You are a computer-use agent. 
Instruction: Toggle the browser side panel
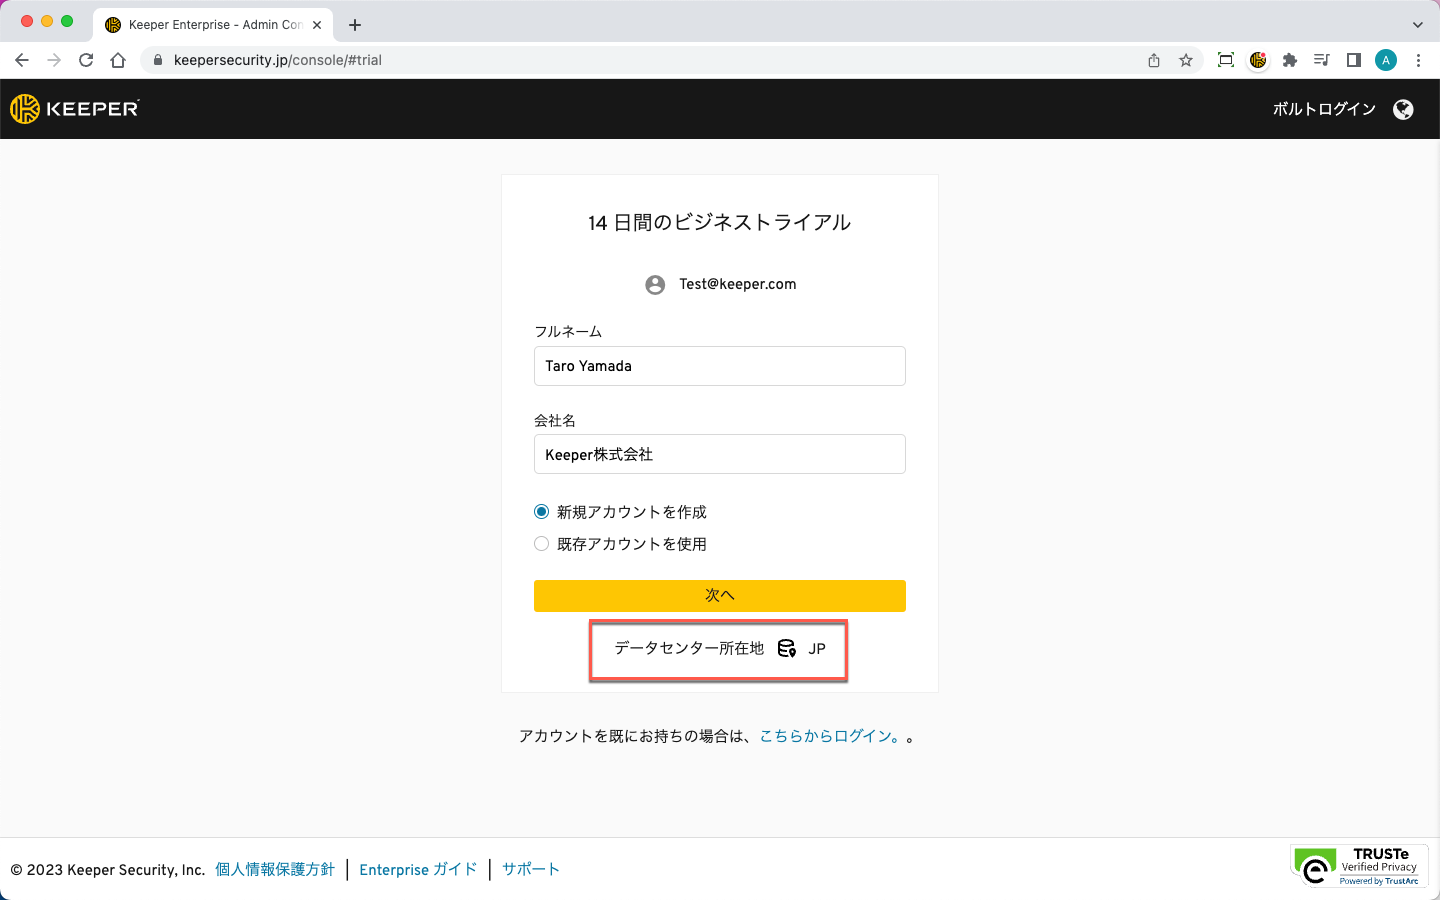(1354, 60)
